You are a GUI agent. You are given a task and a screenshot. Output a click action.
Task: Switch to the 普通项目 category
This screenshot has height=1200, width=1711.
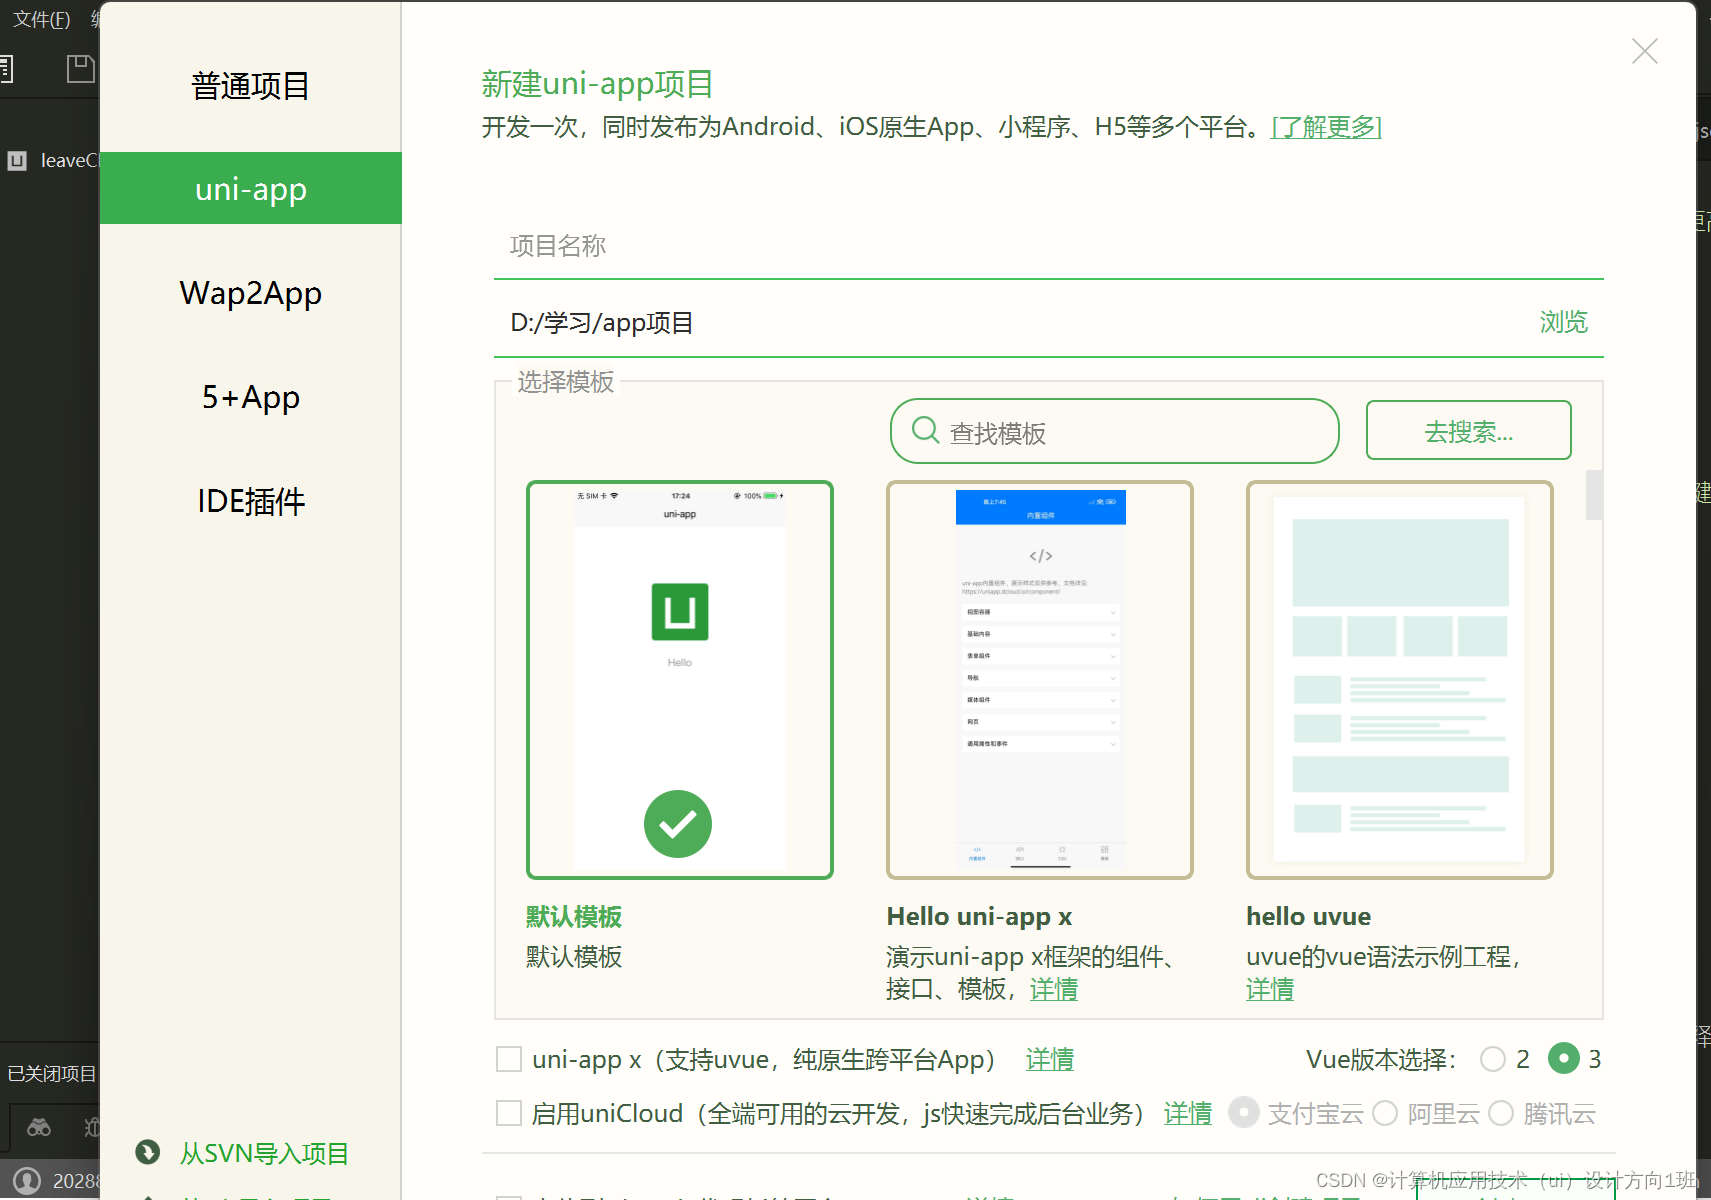click(250, 86)
